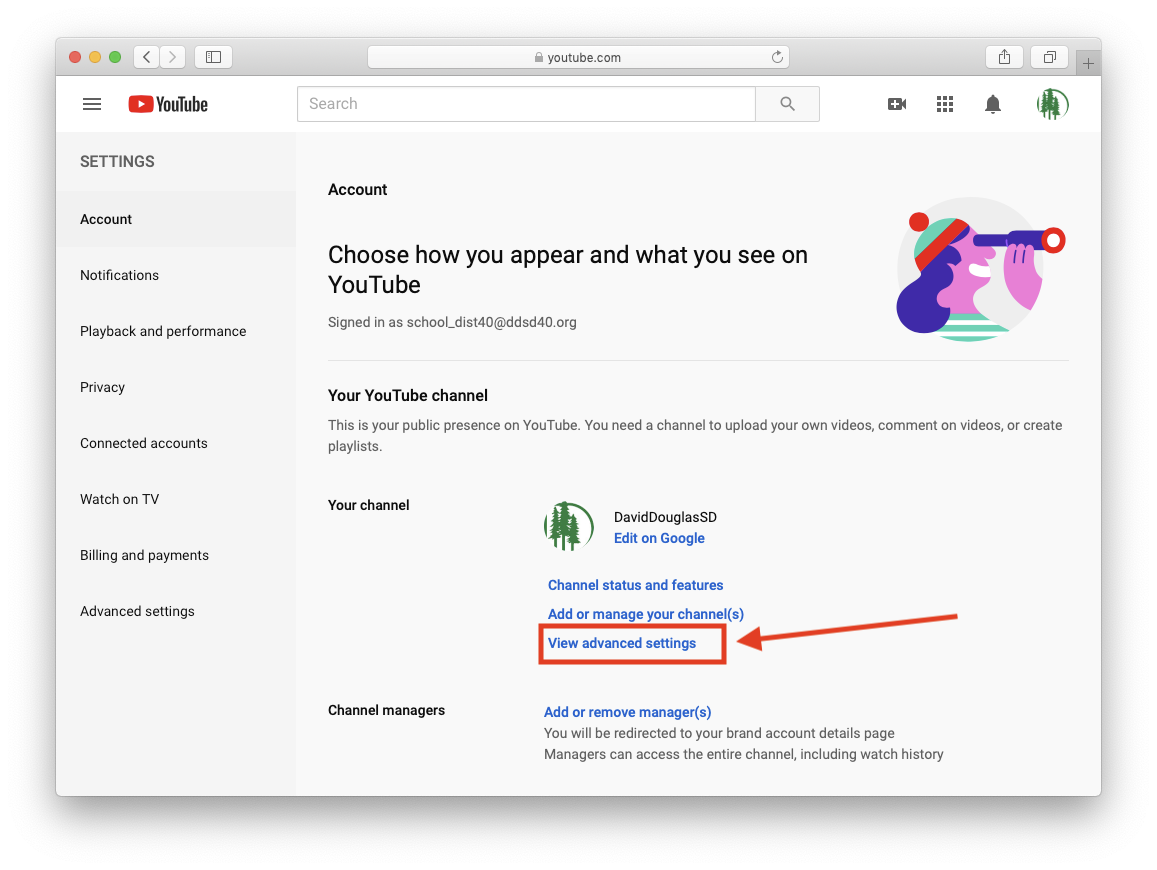Open Watch on TV settings
The height and width of the screenshot is (870, 1157).
pyautogui.click(x=176, y=500)
